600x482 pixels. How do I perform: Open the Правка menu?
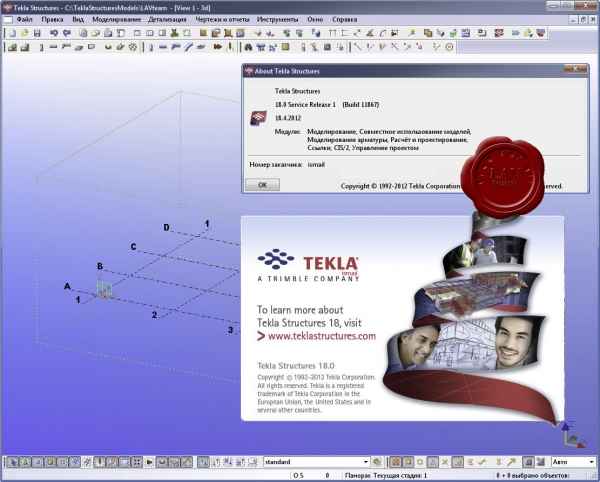pos(52,19)
